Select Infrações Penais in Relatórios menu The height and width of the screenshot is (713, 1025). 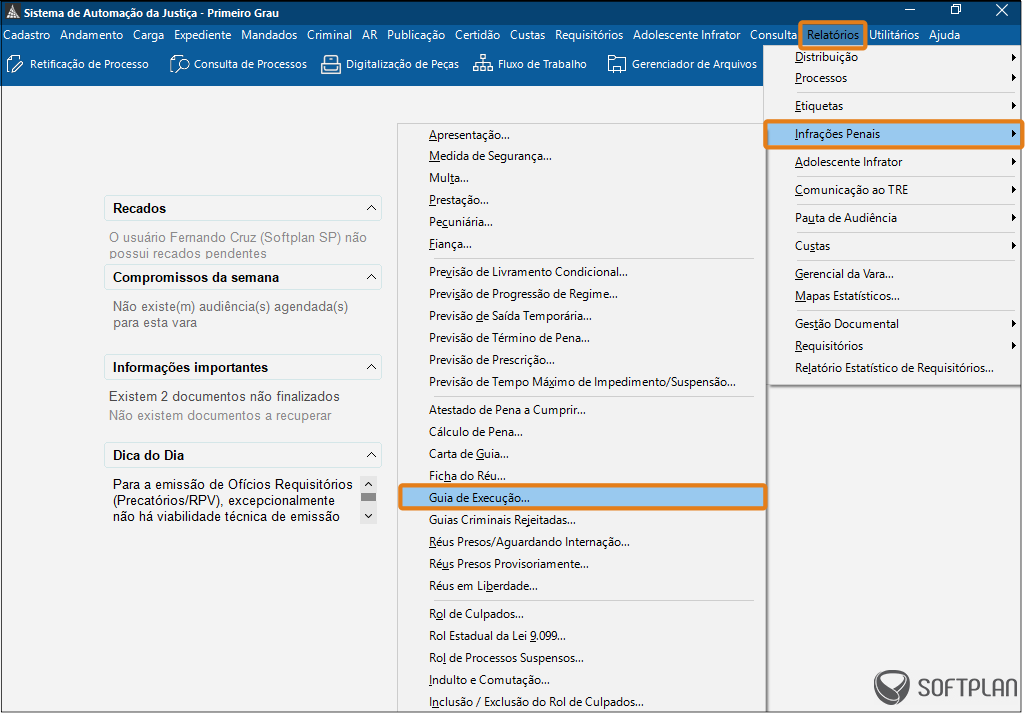(893, 134)
